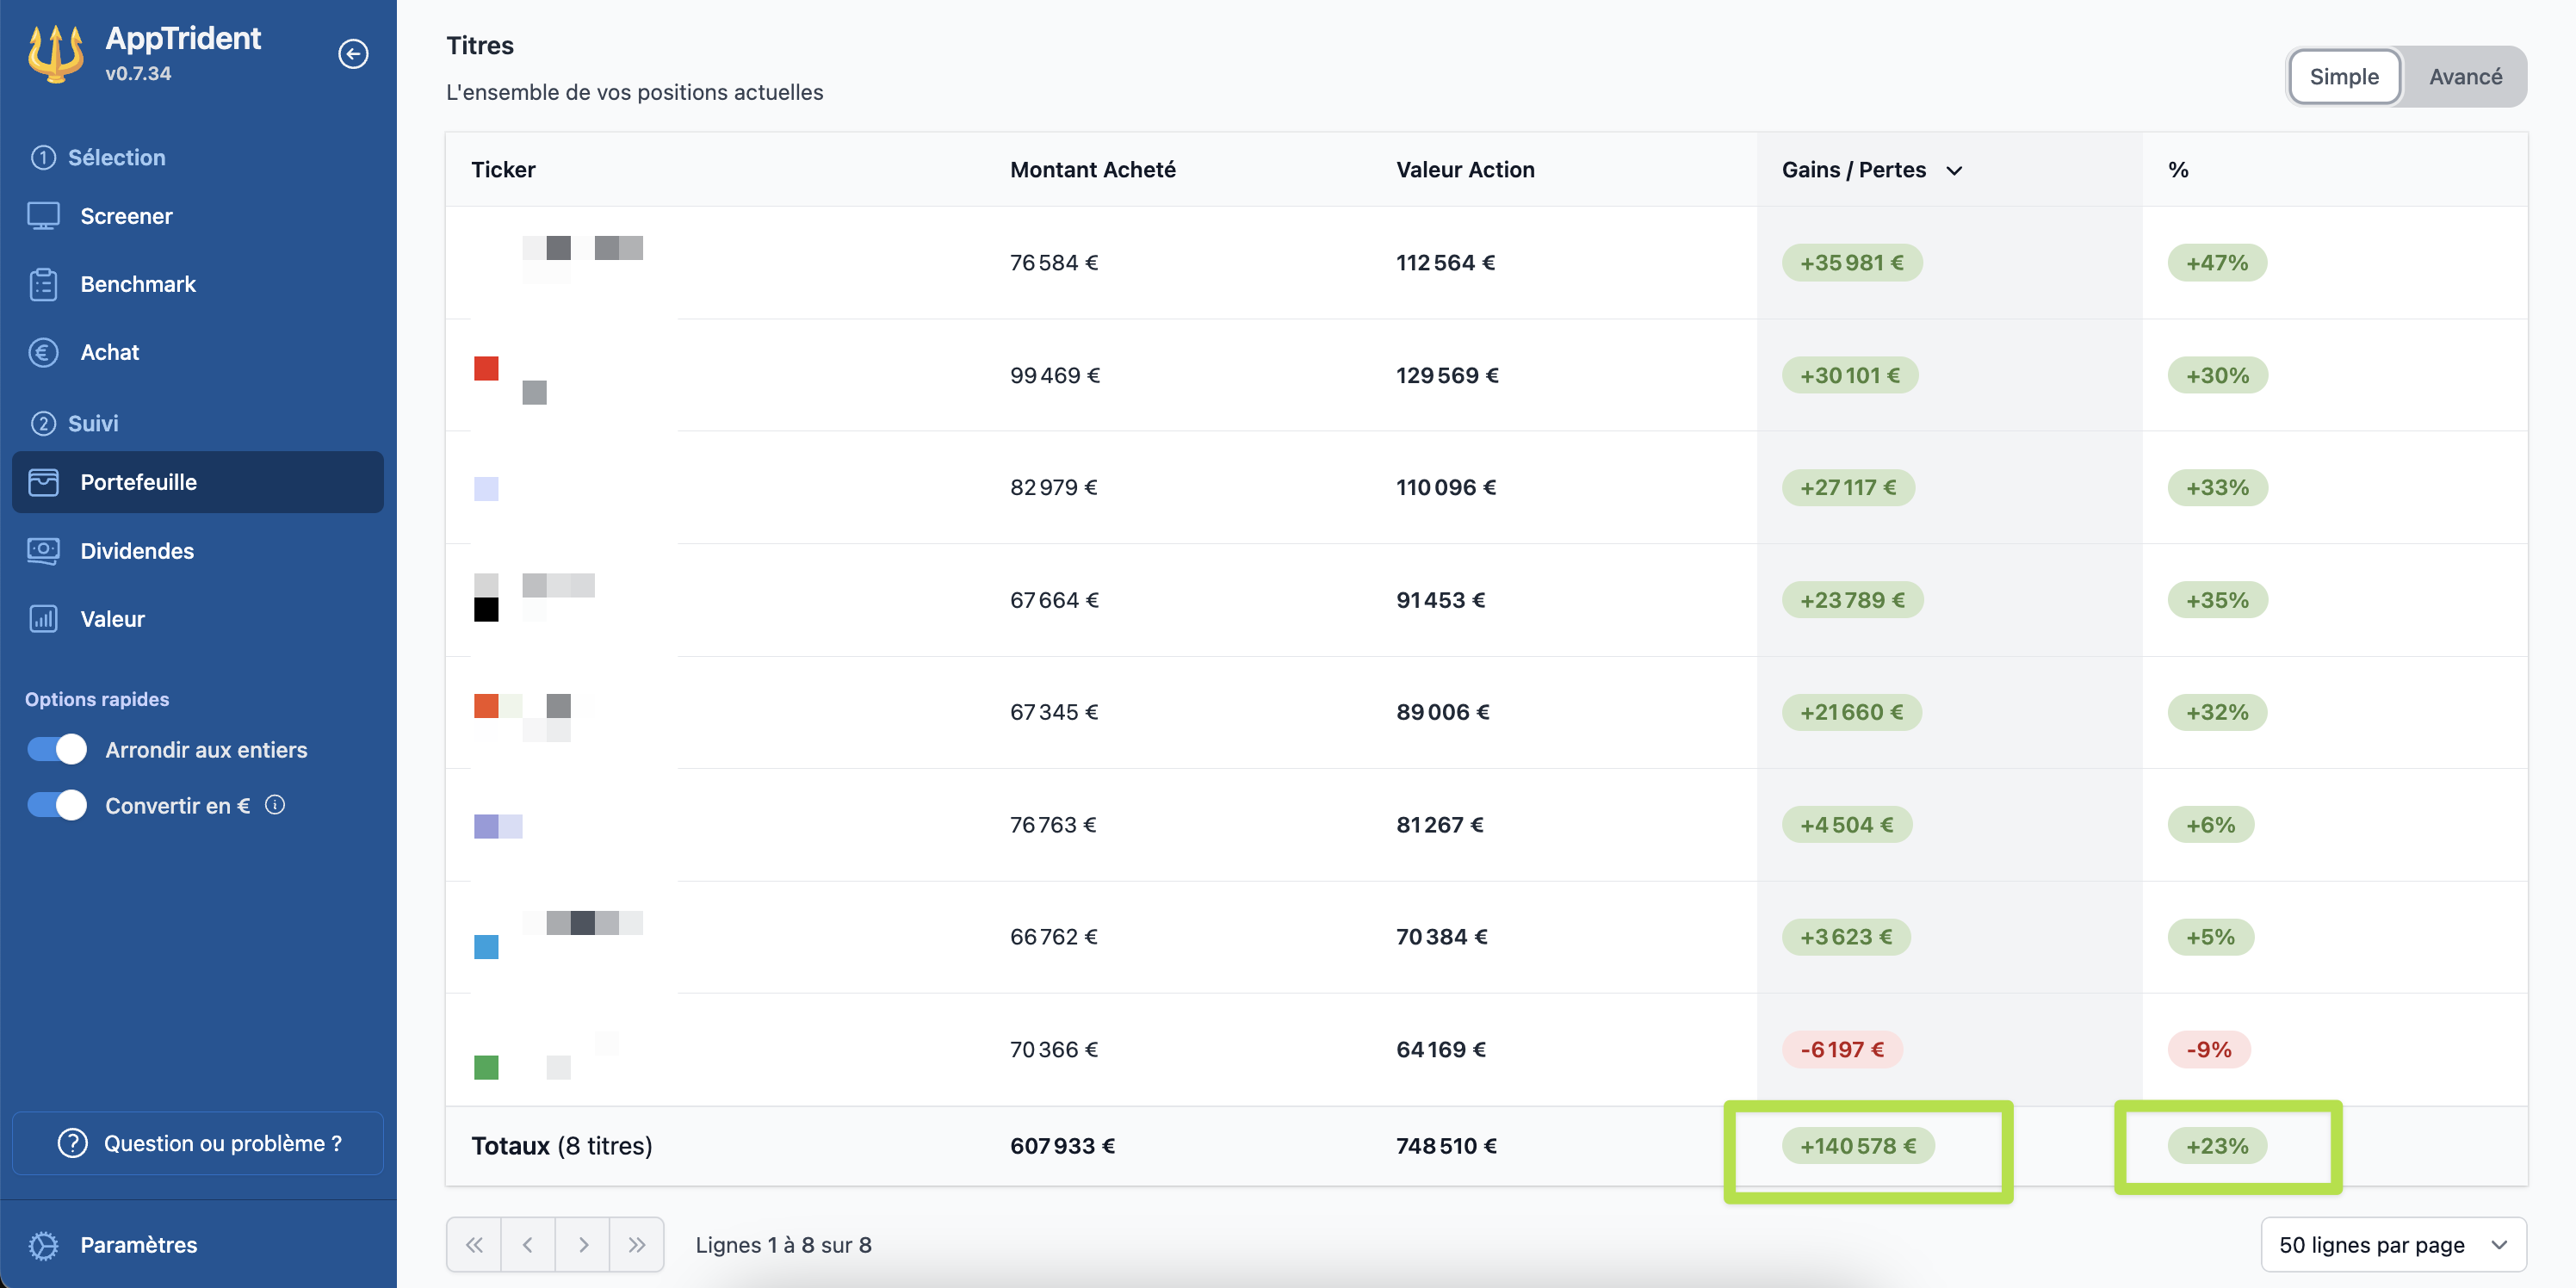The height and width of the screenshot is (1288, 2576).
Task: Go to next page of table
Action: tap(583, 1245)
